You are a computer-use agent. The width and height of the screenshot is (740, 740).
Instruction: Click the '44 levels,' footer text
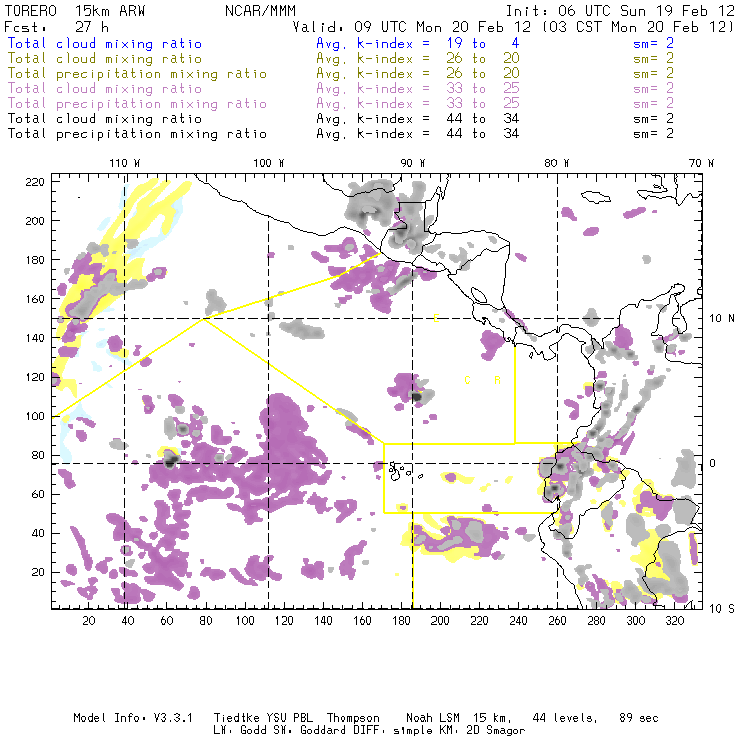pyautogui.click(x=565, y=718)
